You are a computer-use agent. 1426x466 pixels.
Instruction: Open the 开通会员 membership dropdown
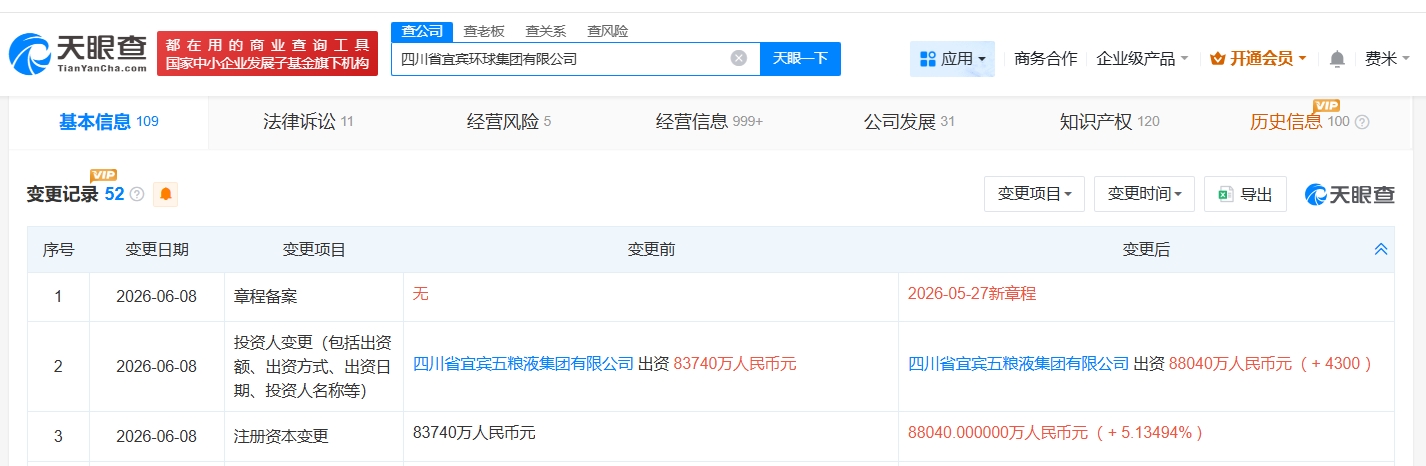click(1258, 59)
